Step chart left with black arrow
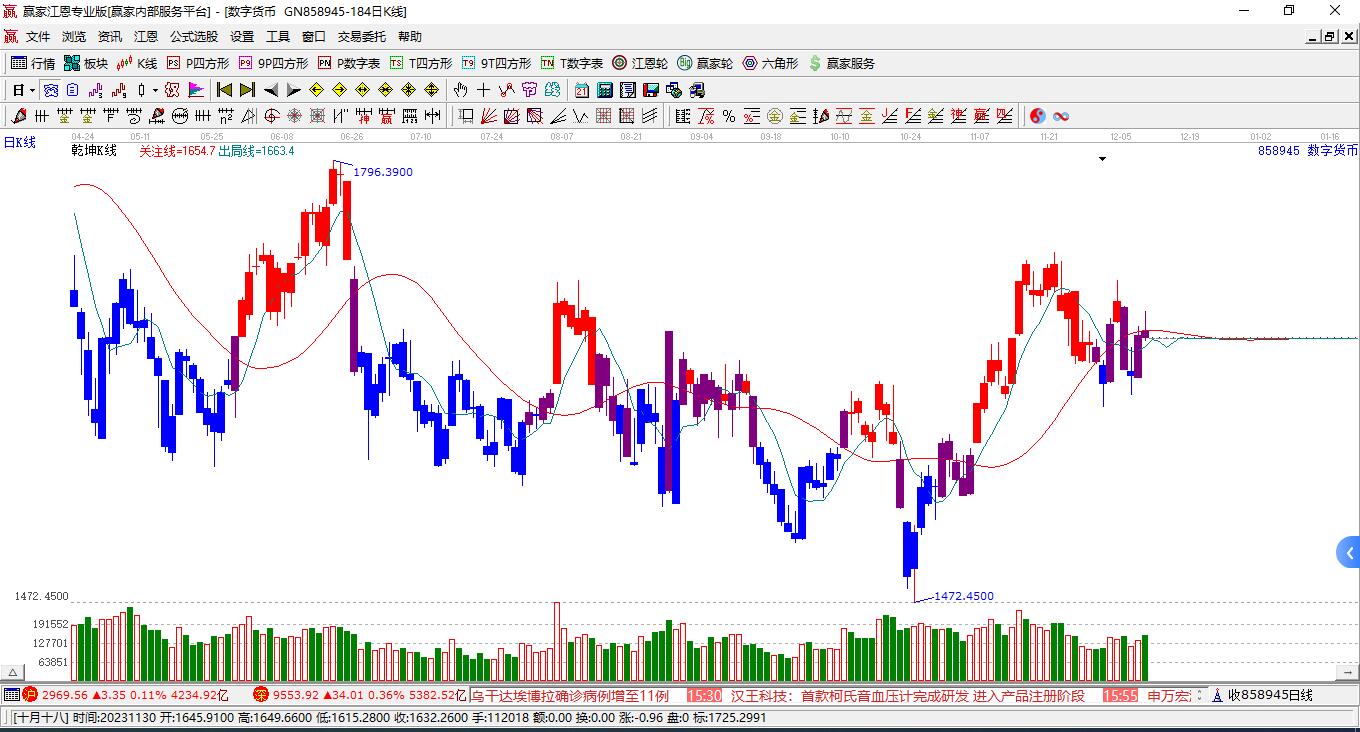This screenshot has height=732, width=1360. point(270,90)
